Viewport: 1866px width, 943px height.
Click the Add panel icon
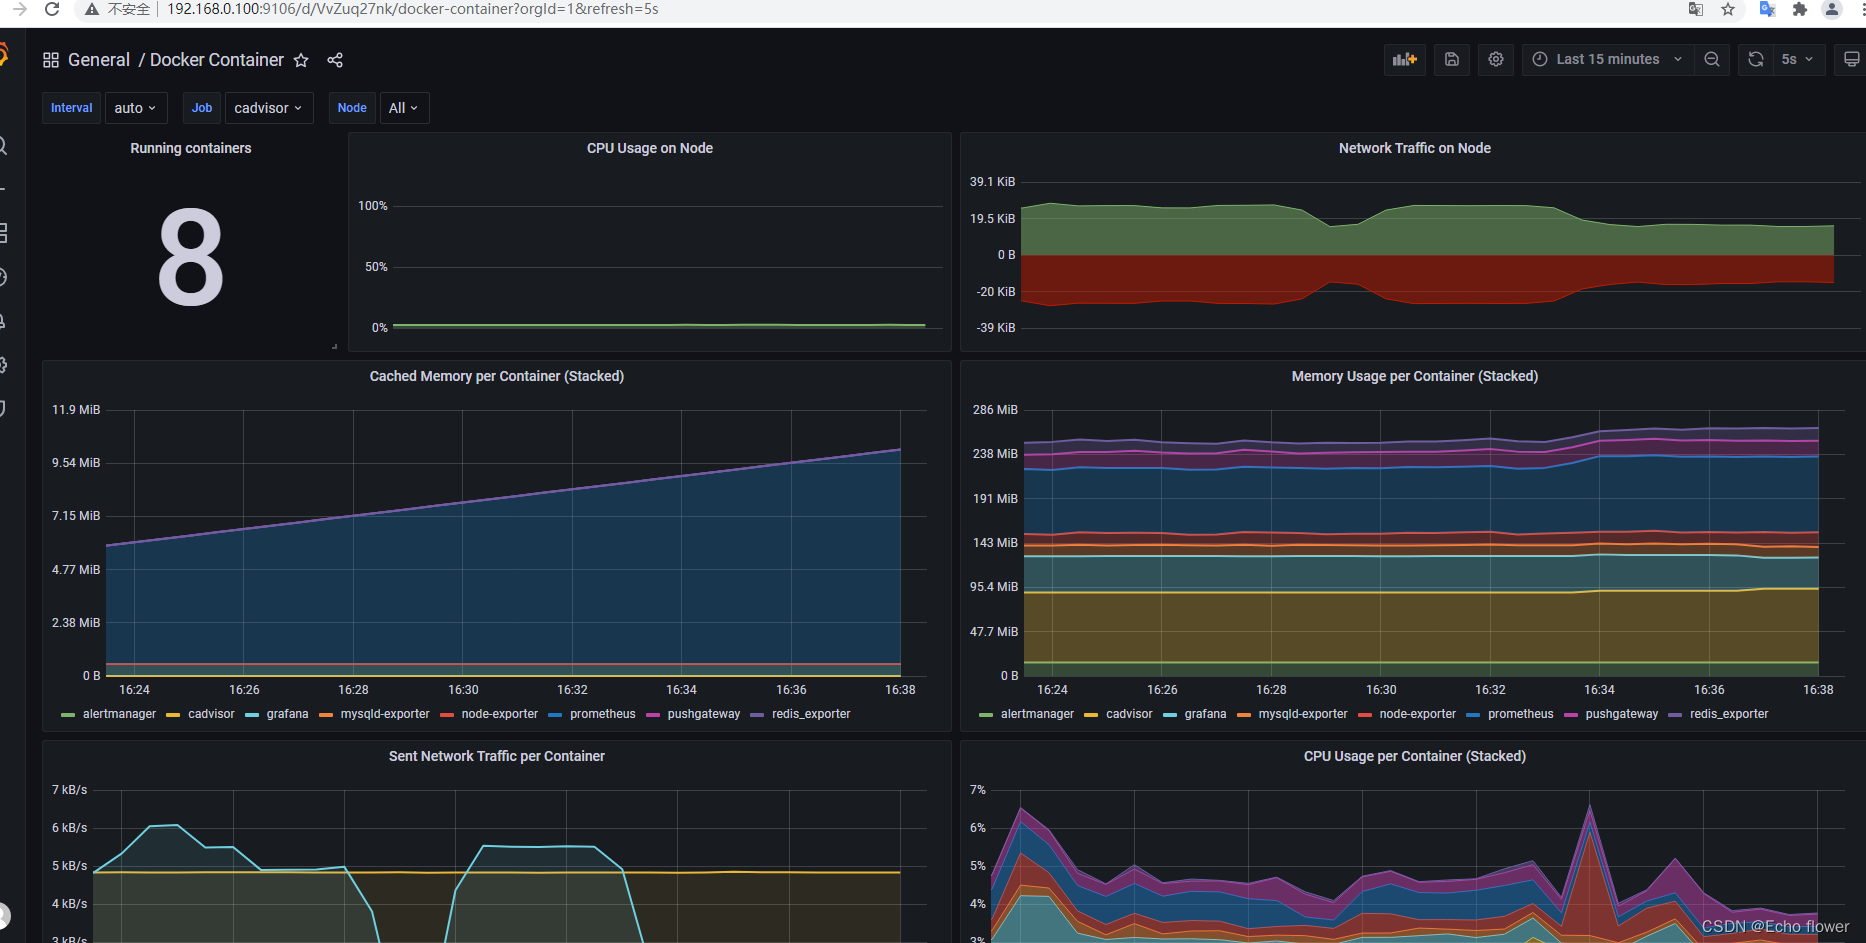[x=1404, y=60]
